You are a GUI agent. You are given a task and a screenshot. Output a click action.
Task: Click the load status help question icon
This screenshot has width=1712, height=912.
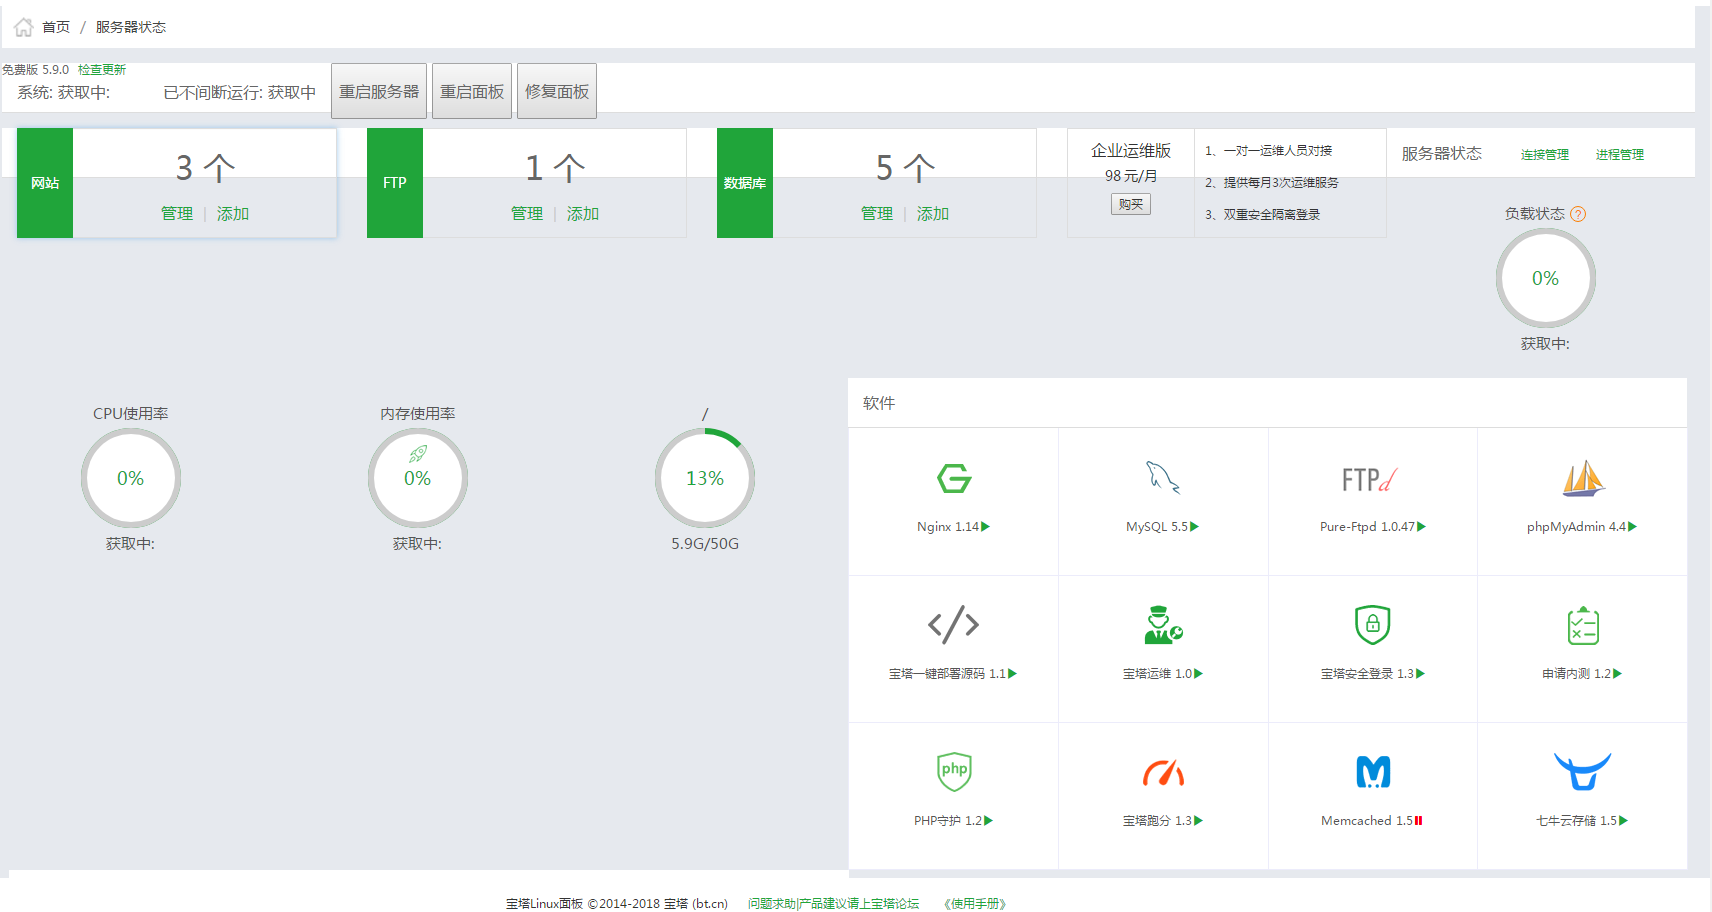tap(1578, 214)
